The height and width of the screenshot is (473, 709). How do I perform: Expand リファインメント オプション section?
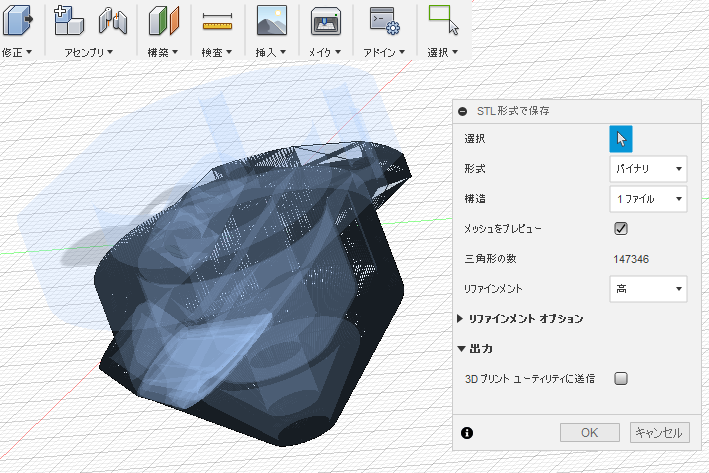460,319
